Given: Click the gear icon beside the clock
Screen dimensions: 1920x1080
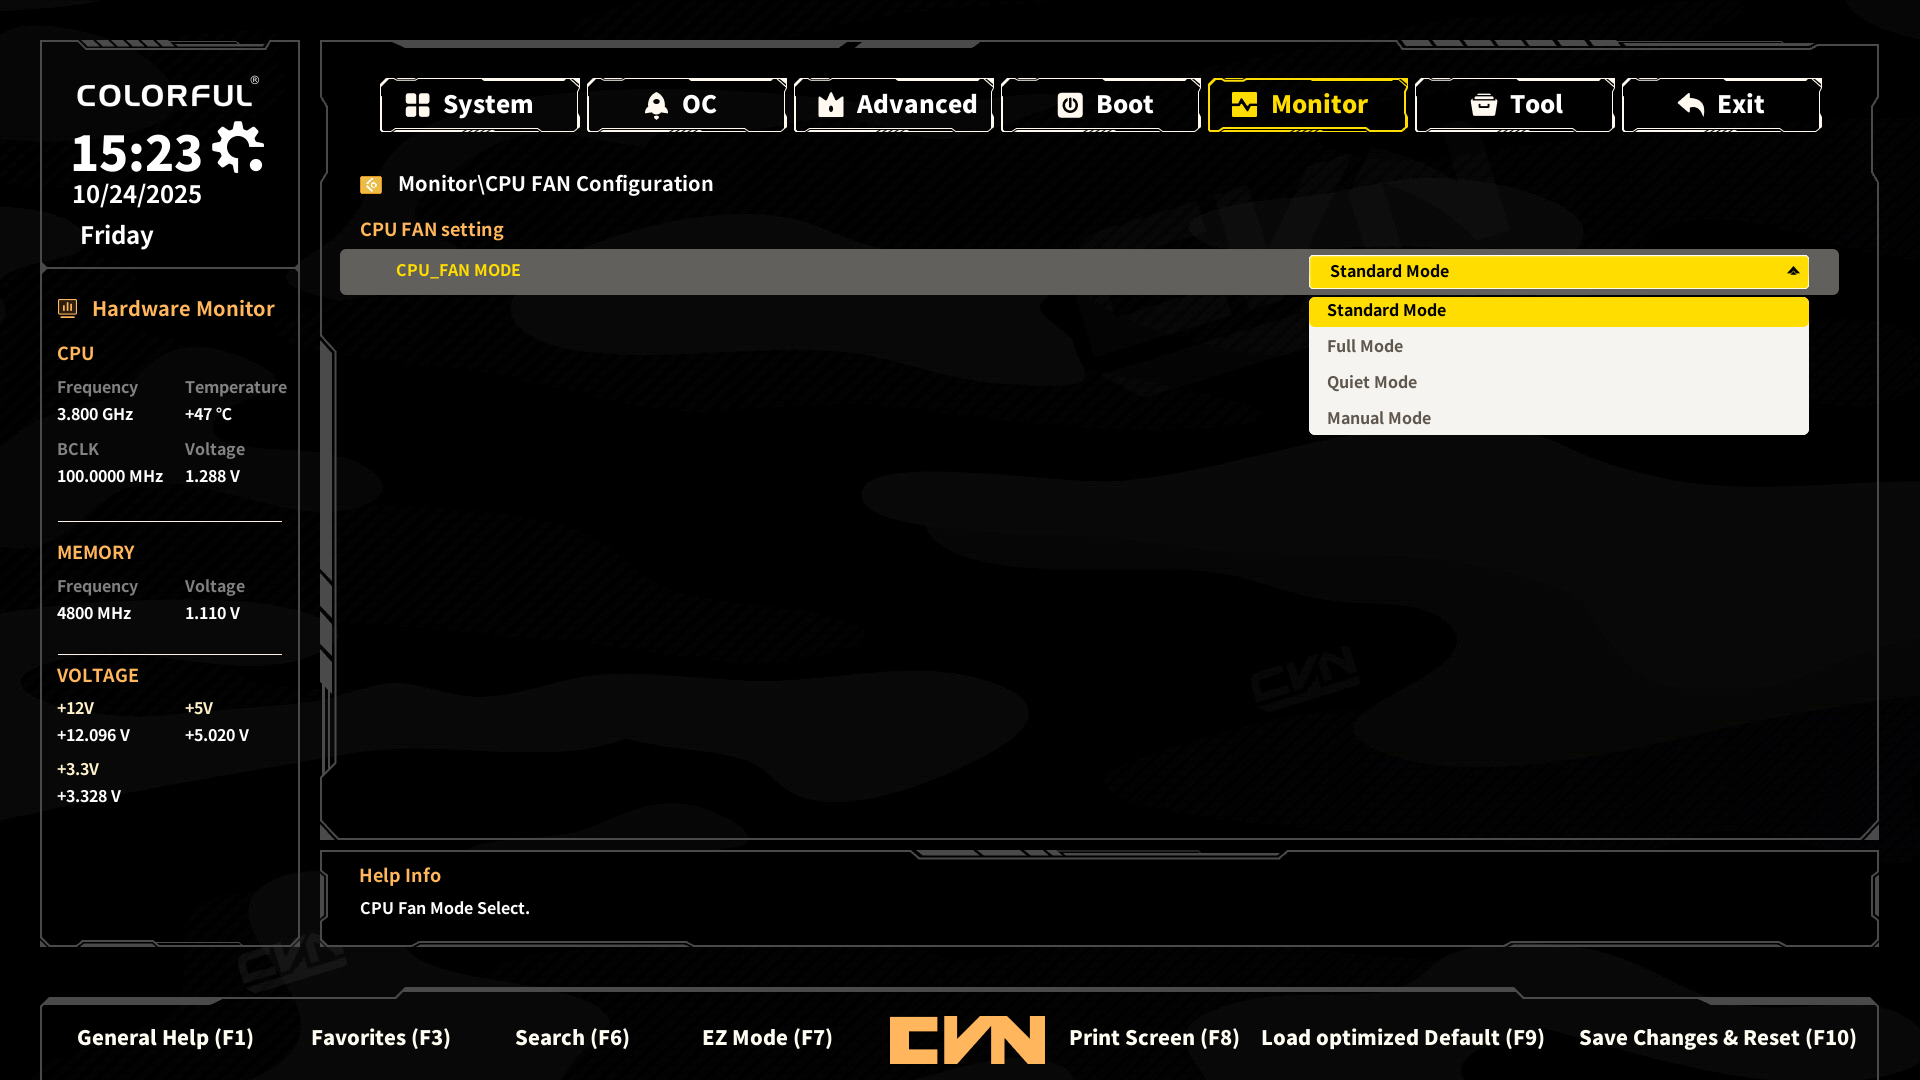Looking at the screenshot, I should point(238,148).
